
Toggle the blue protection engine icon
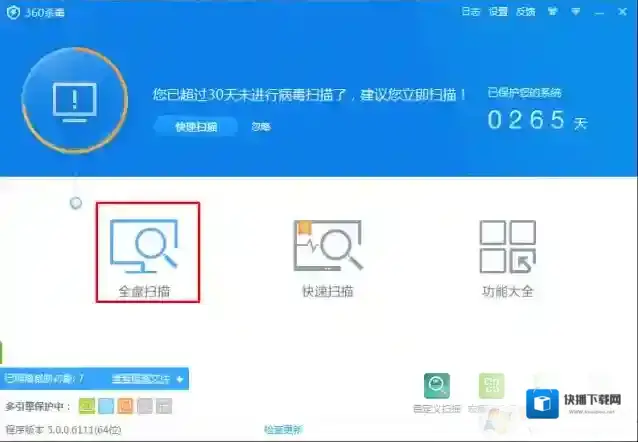(x=106, y=406)
